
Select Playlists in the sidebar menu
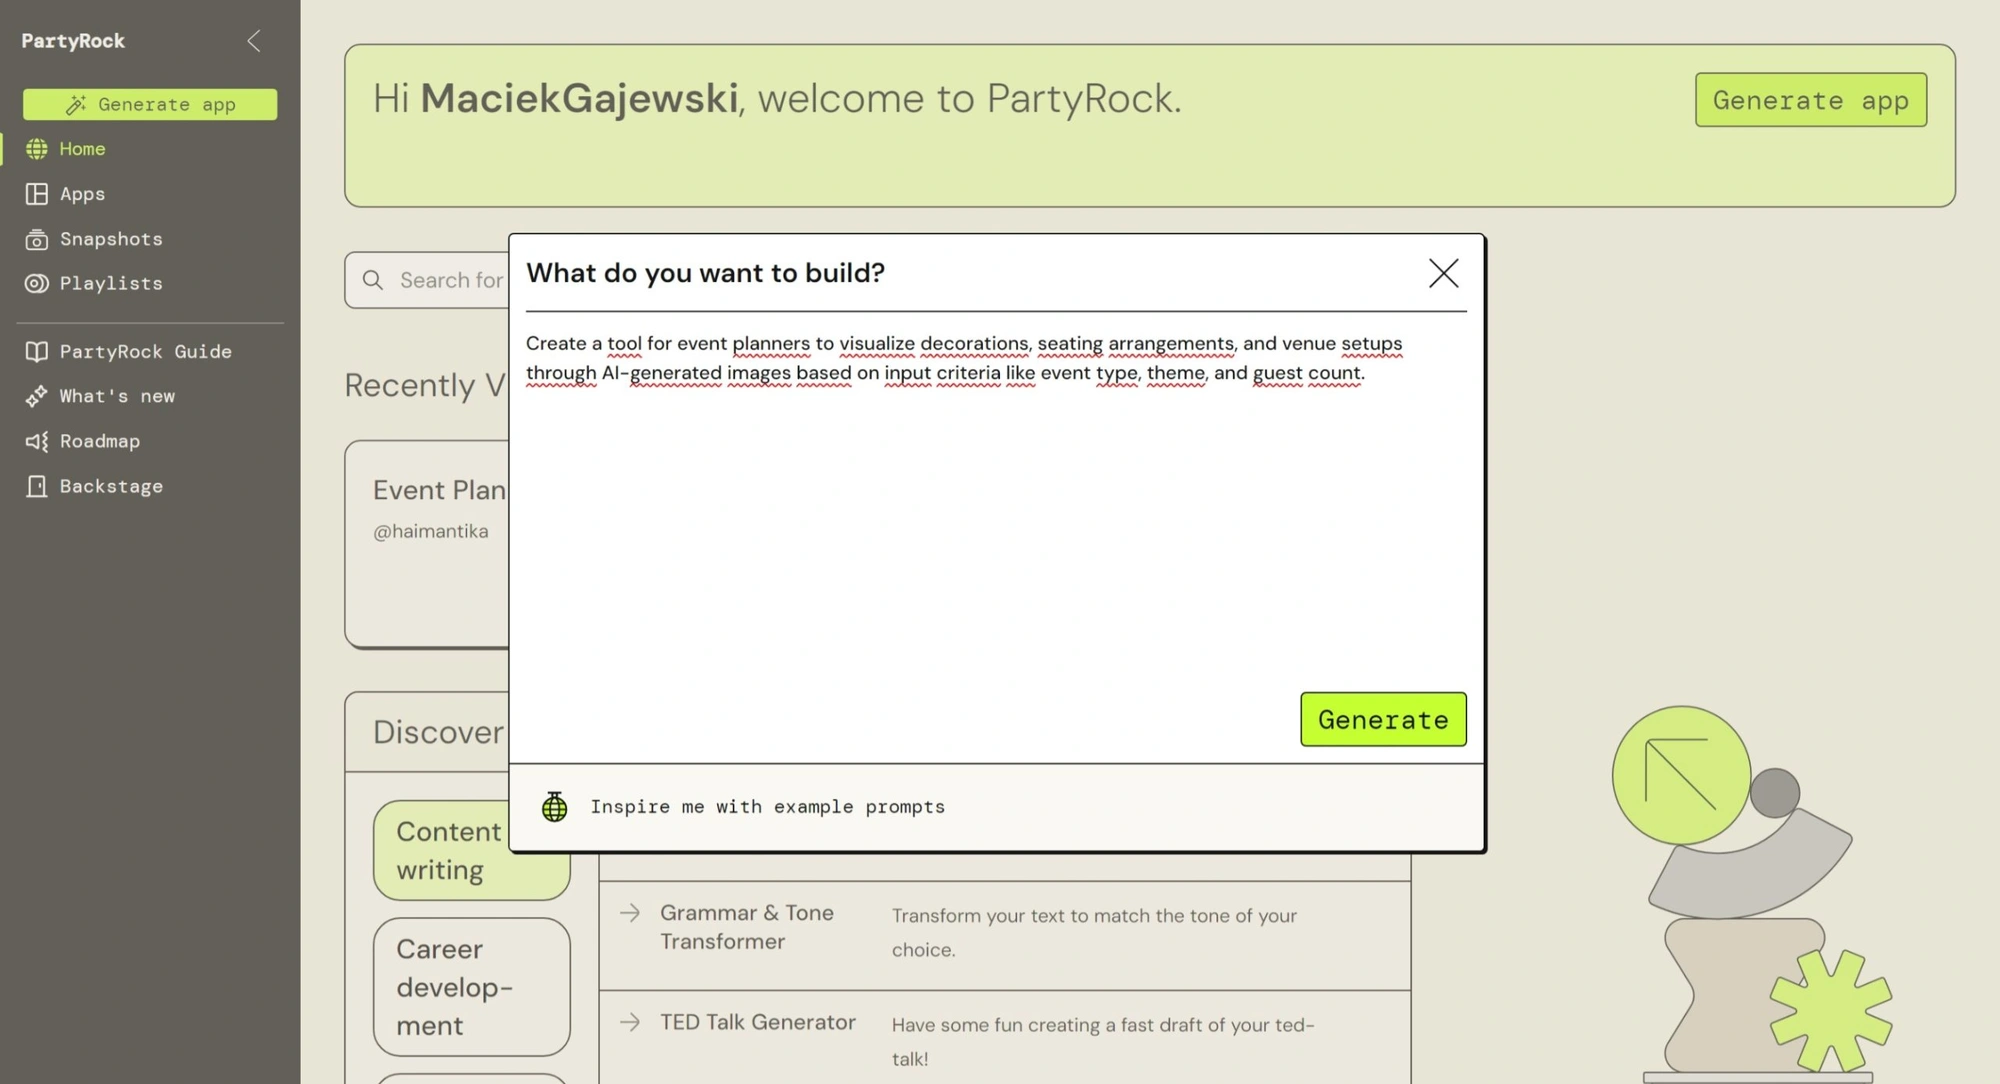111,284
